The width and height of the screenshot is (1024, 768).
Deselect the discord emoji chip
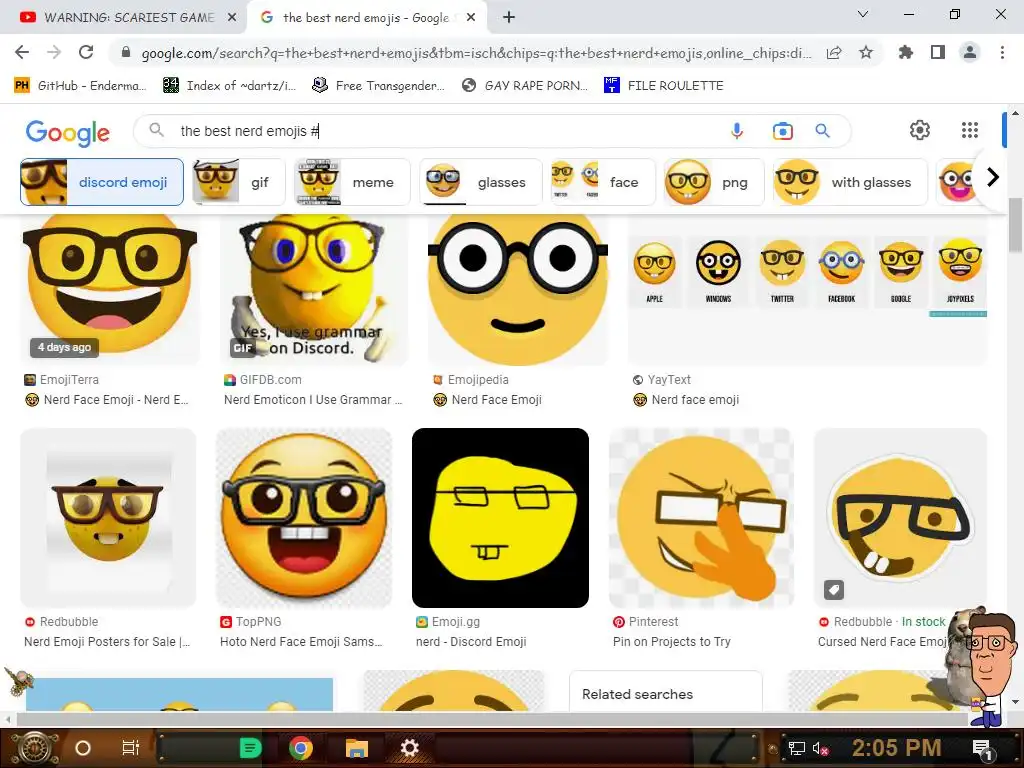click(102, 182)
